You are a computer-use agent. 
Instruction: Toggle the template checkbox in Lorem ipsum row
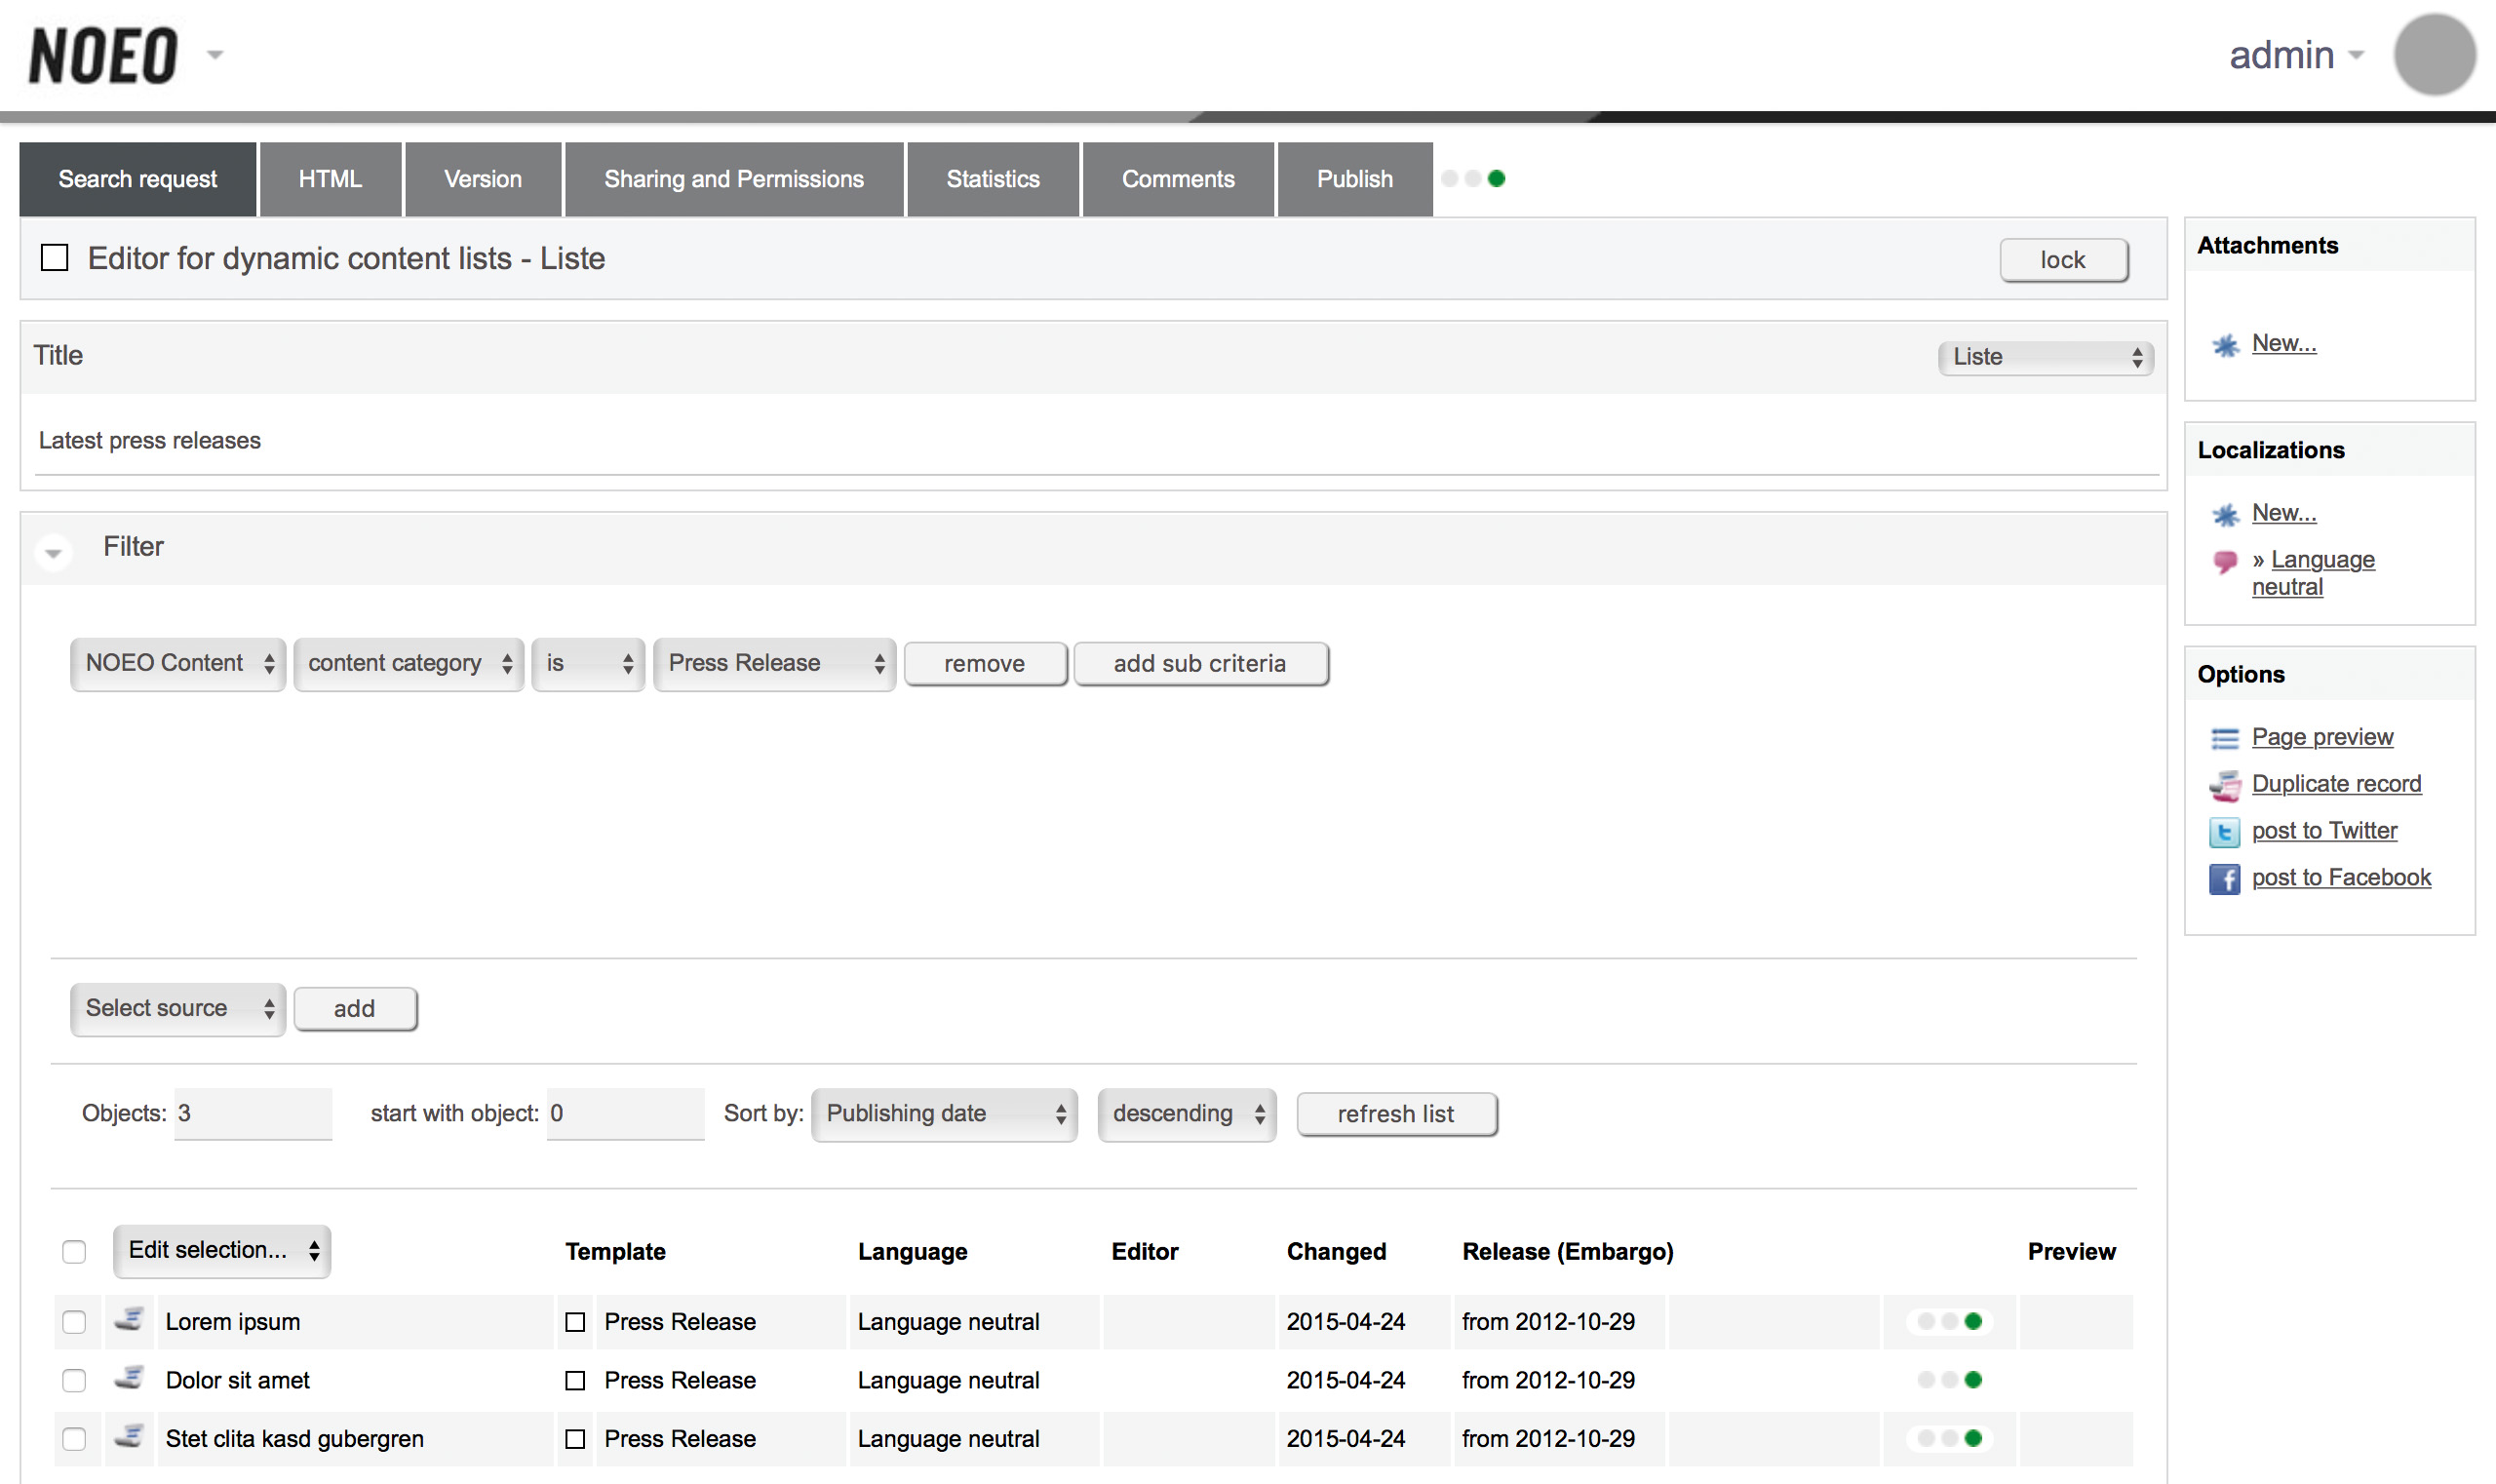(575, 1322)
